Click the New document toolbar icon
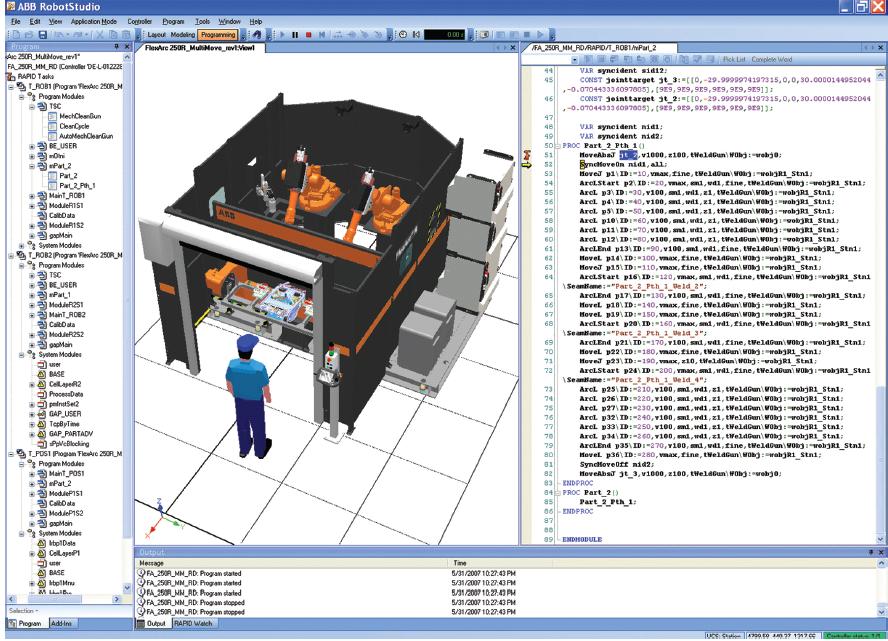Viewport: 888px width, 641px height. pos(16,35)
